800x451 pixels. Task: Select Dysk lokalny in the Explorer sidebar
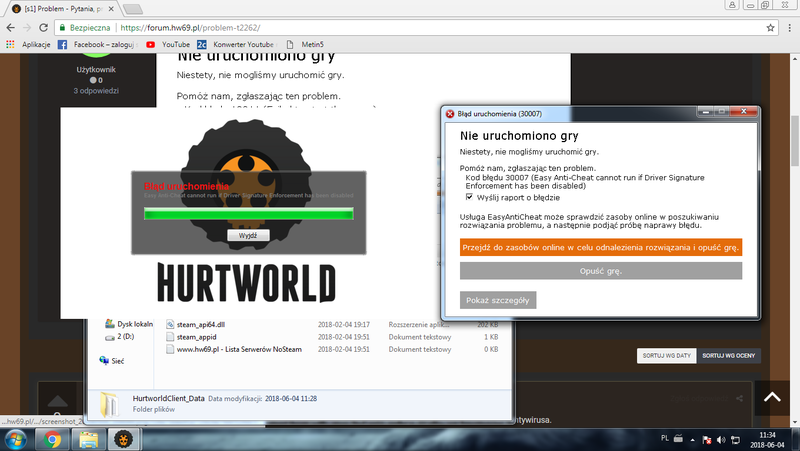pos(130,324)
